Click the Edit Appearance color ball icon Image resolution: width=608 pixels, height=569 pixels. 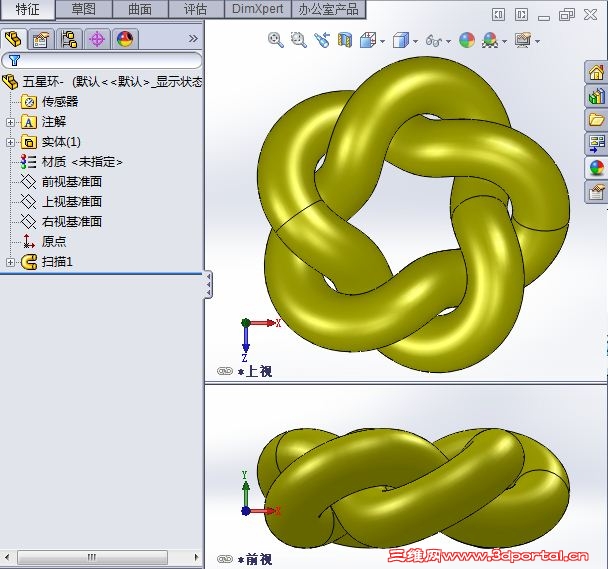(467, 40)
